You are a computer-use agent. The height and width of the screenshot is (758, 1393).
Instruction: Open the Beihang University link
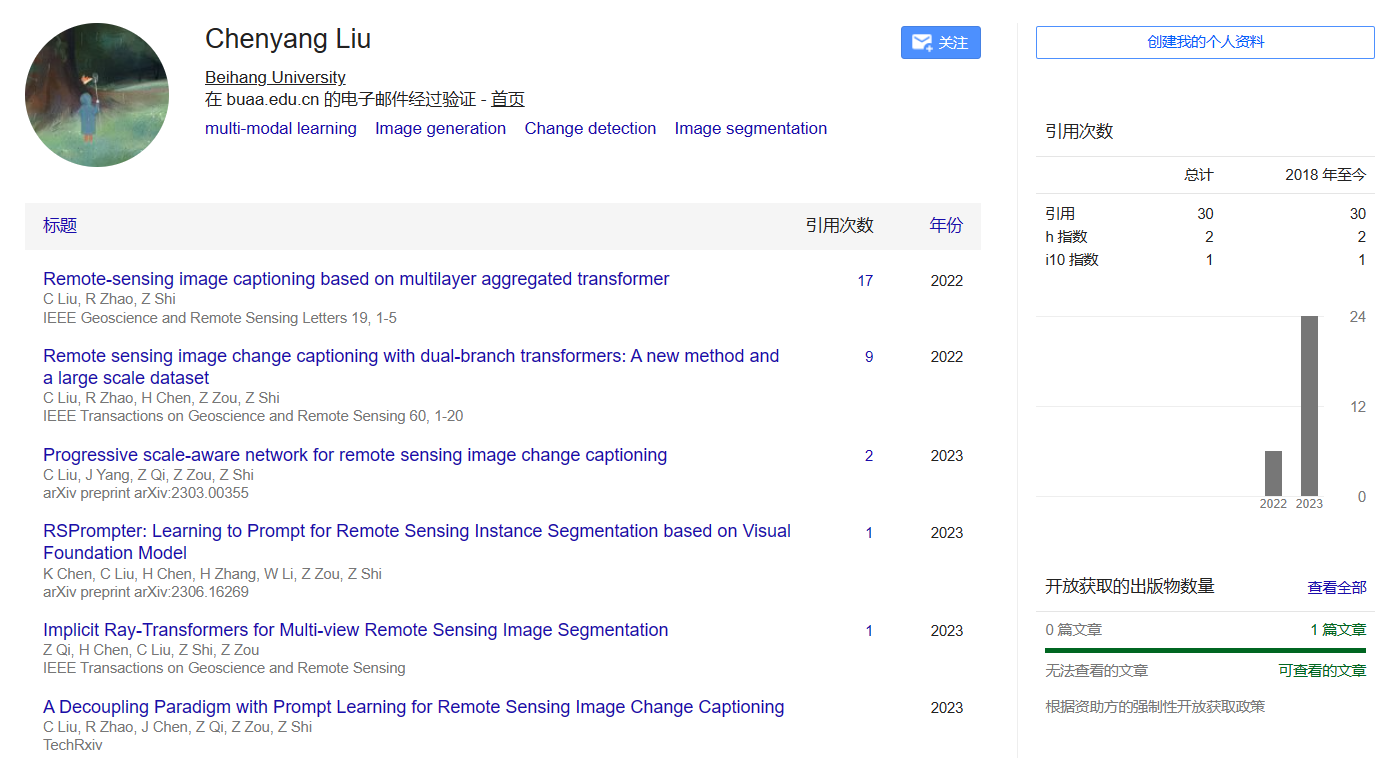274,77
